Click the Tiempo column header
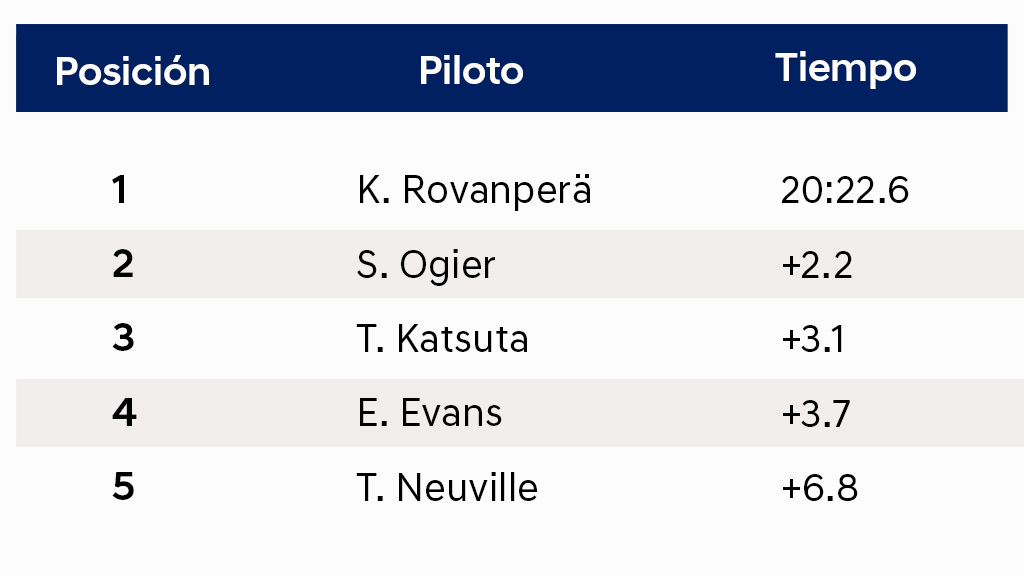 [x=846, y=69]
